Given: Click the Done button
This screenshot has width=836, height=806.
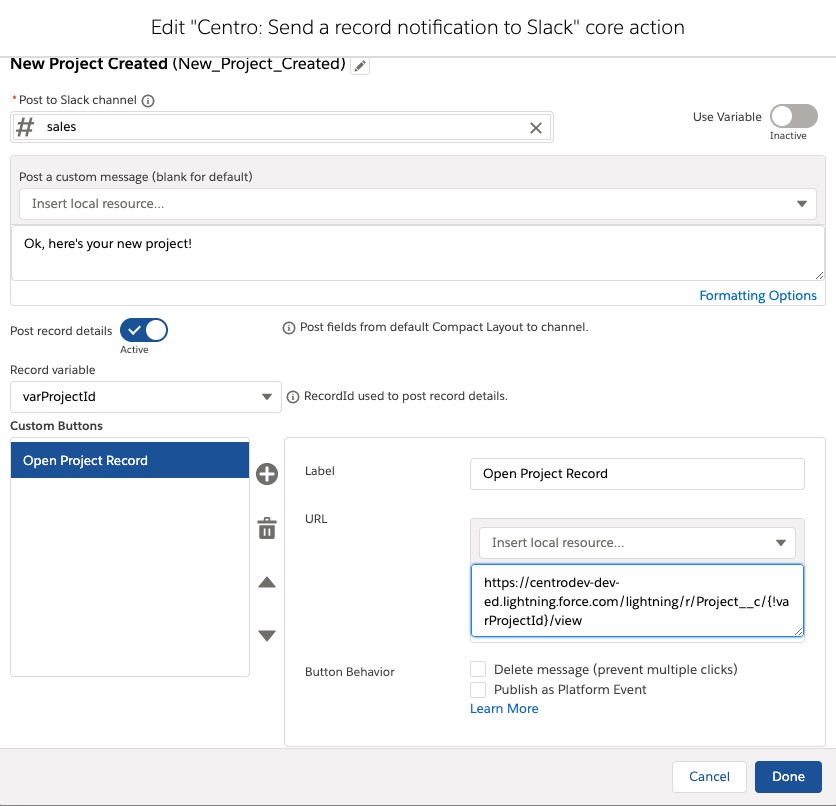Looking at the screenshot, I should pyautogui.click(x=788, y=777).
